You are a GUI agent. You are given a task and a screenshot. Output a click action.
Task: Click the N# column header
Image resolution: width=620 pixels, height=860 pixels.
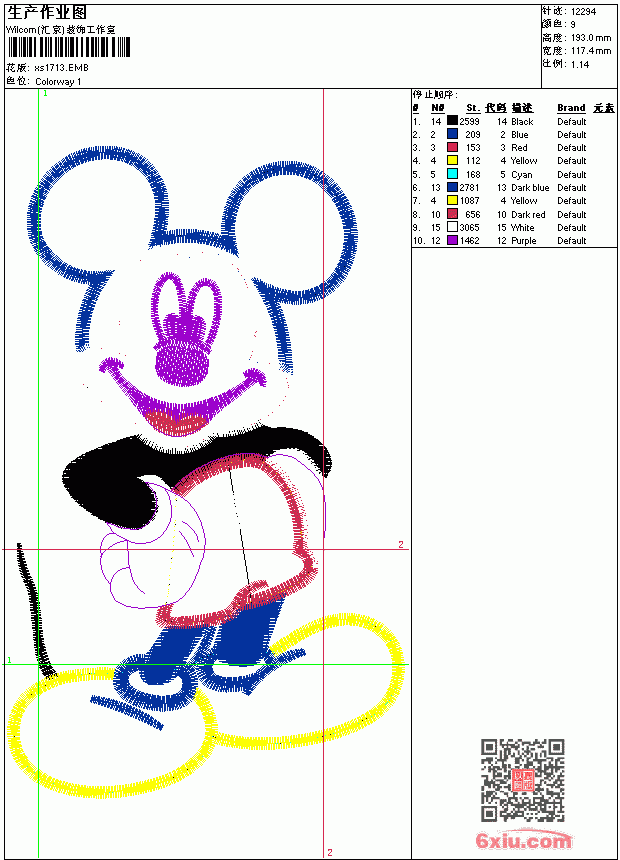click(x=437, y=108)
